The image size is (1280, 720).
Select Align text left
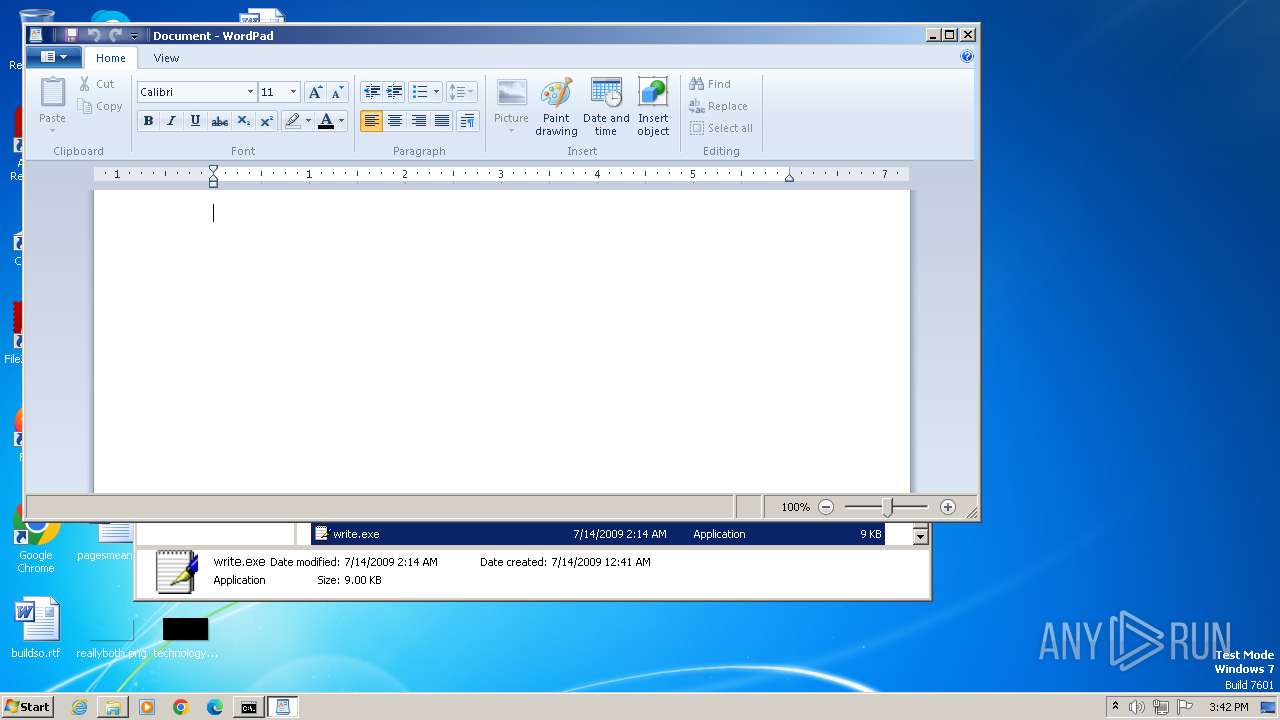click(x=371, y=121)
